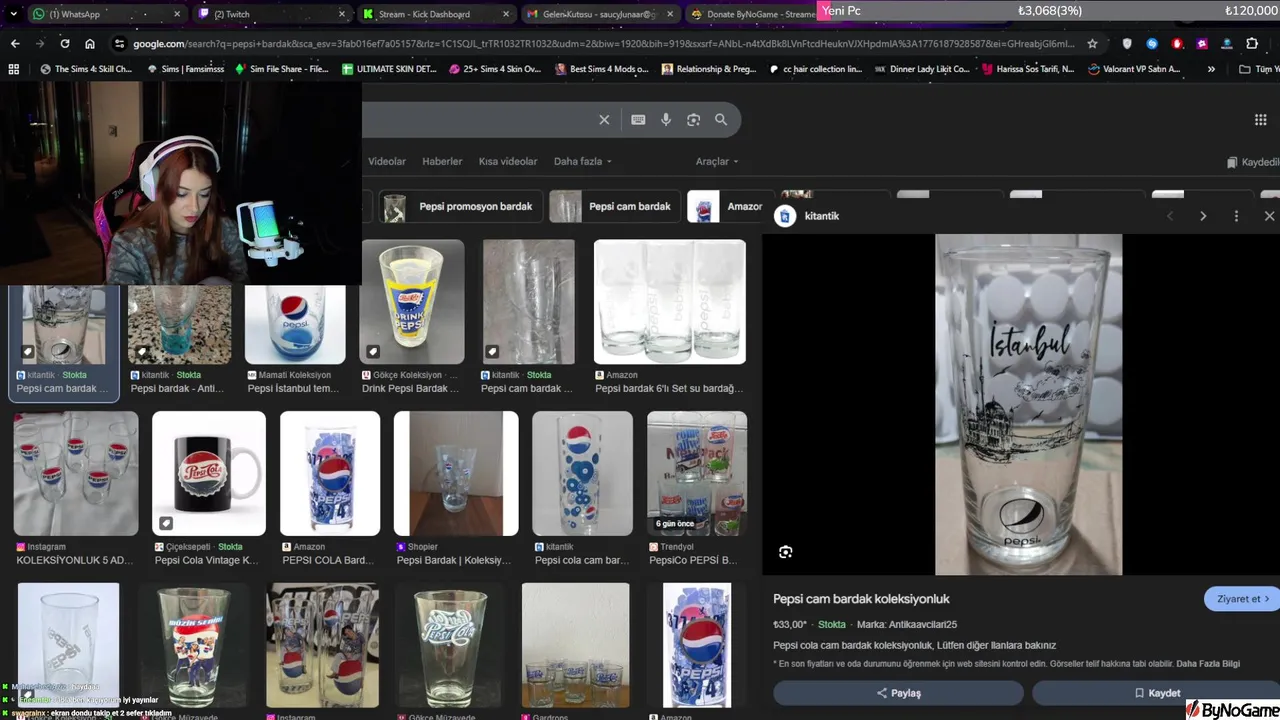Image resolution: width=1280 pixels, height=720 pixels.
Task: Open Trendyol PepsiCo PEPSİ B thumbnail
Action: (x=697, y=473)
